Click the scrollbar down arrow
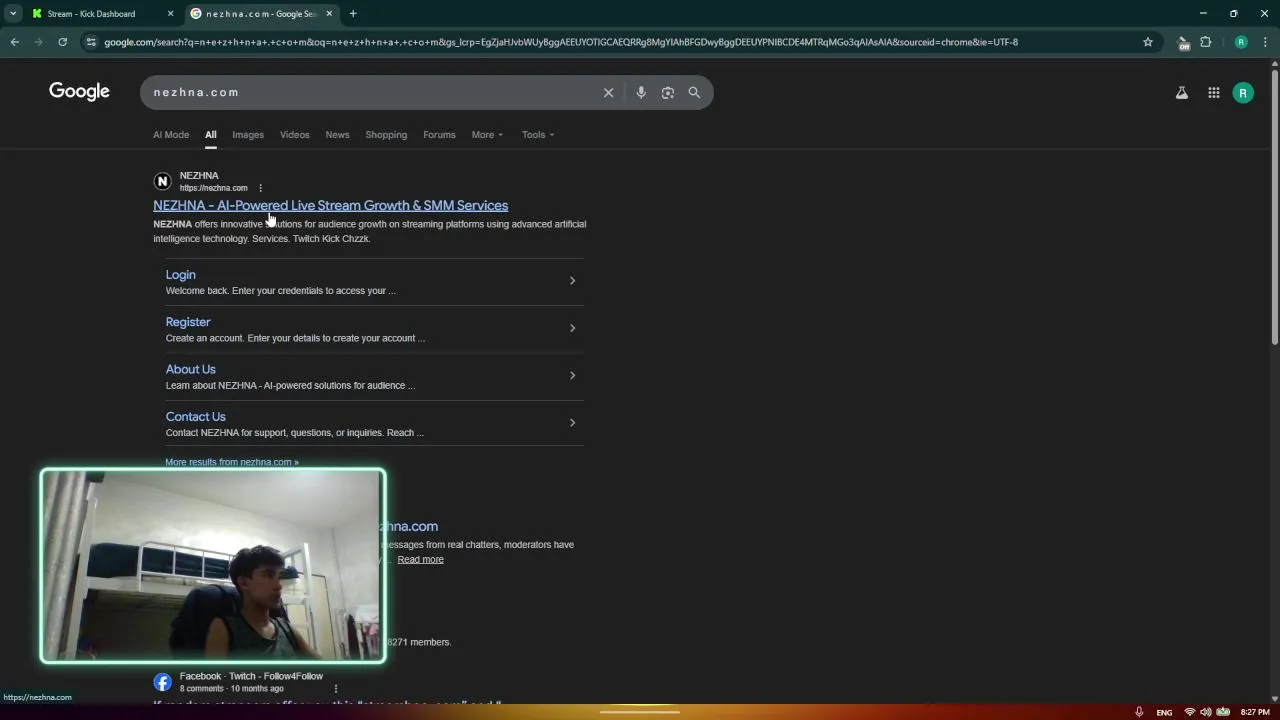The width and height of the screenshot is (1280, 720). point(1274,699)
